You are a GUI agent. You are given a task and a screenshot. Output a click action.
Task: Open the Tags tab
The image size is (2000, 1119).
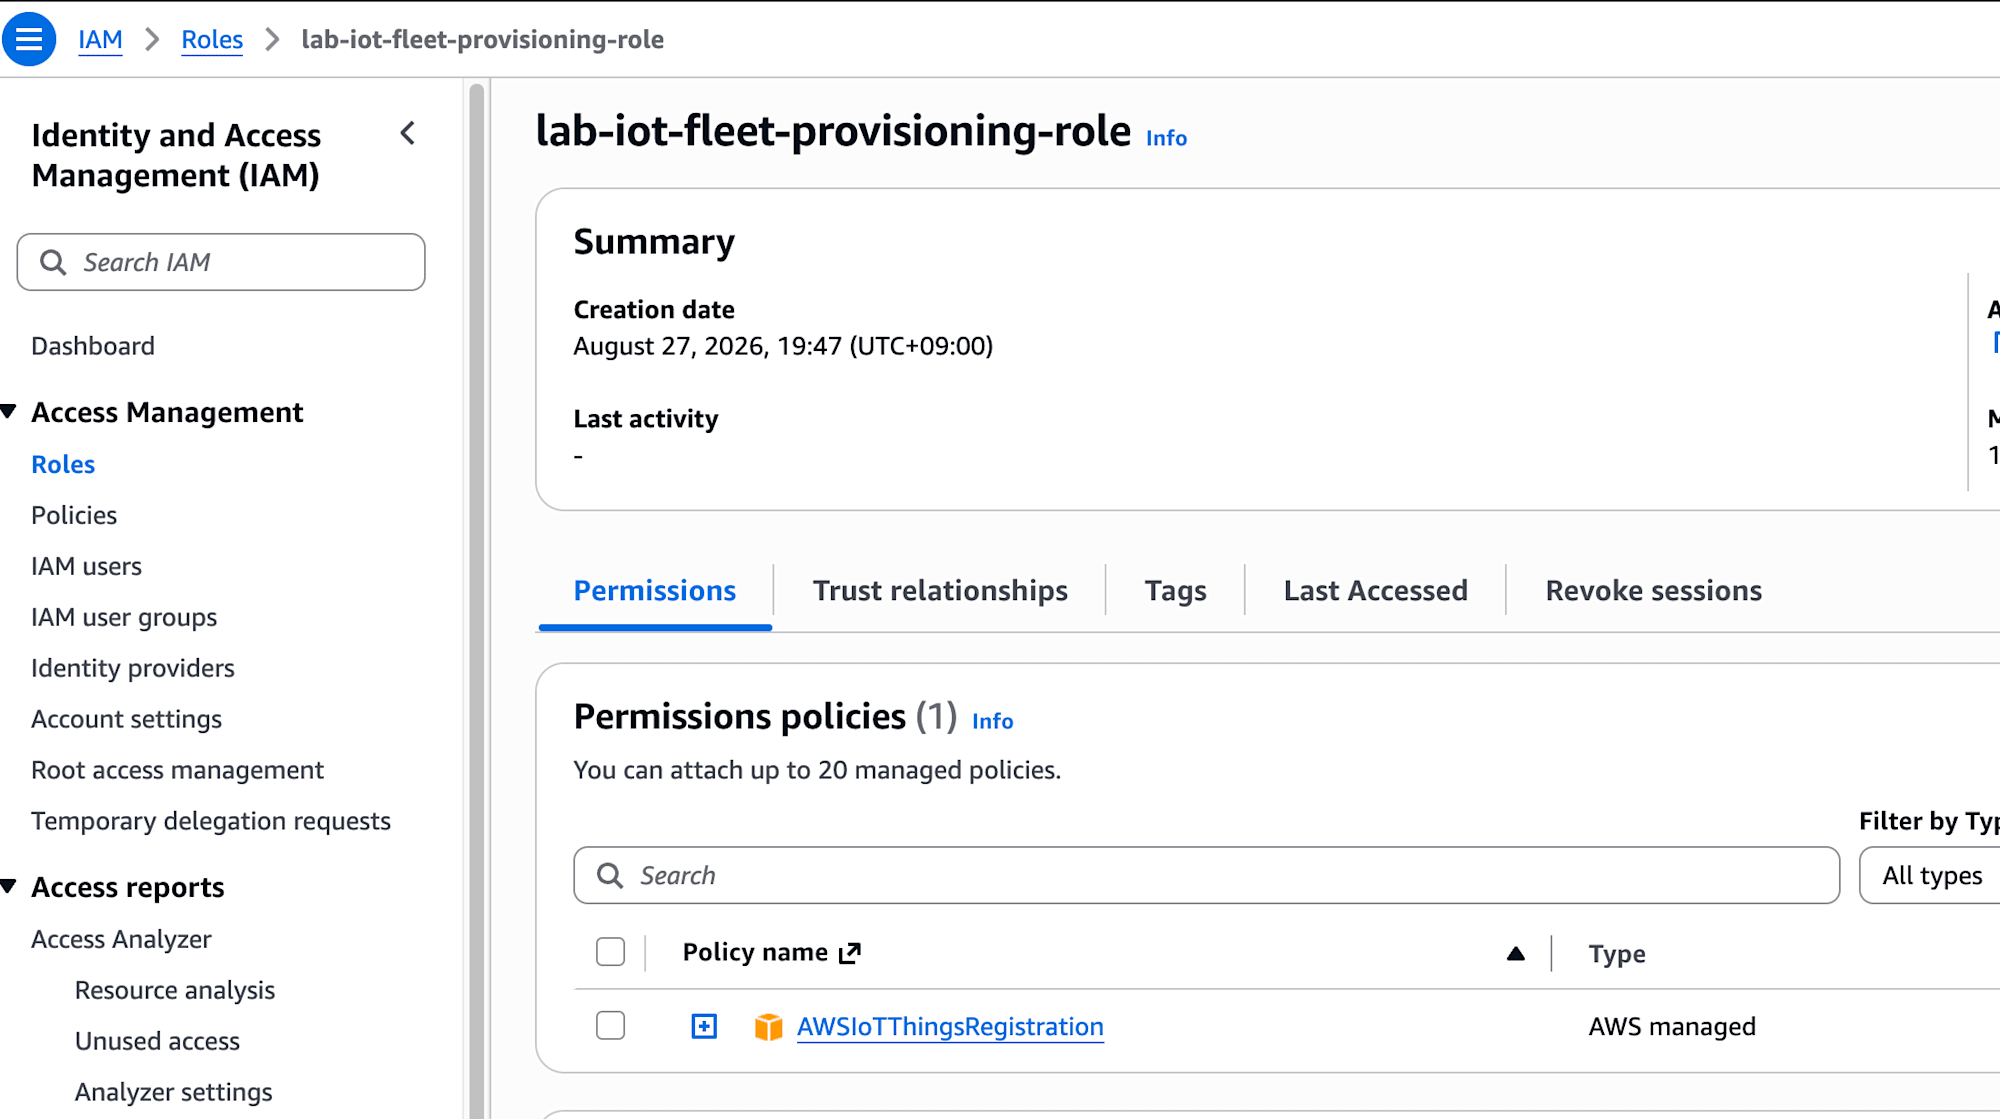[x=1175, y=591]
